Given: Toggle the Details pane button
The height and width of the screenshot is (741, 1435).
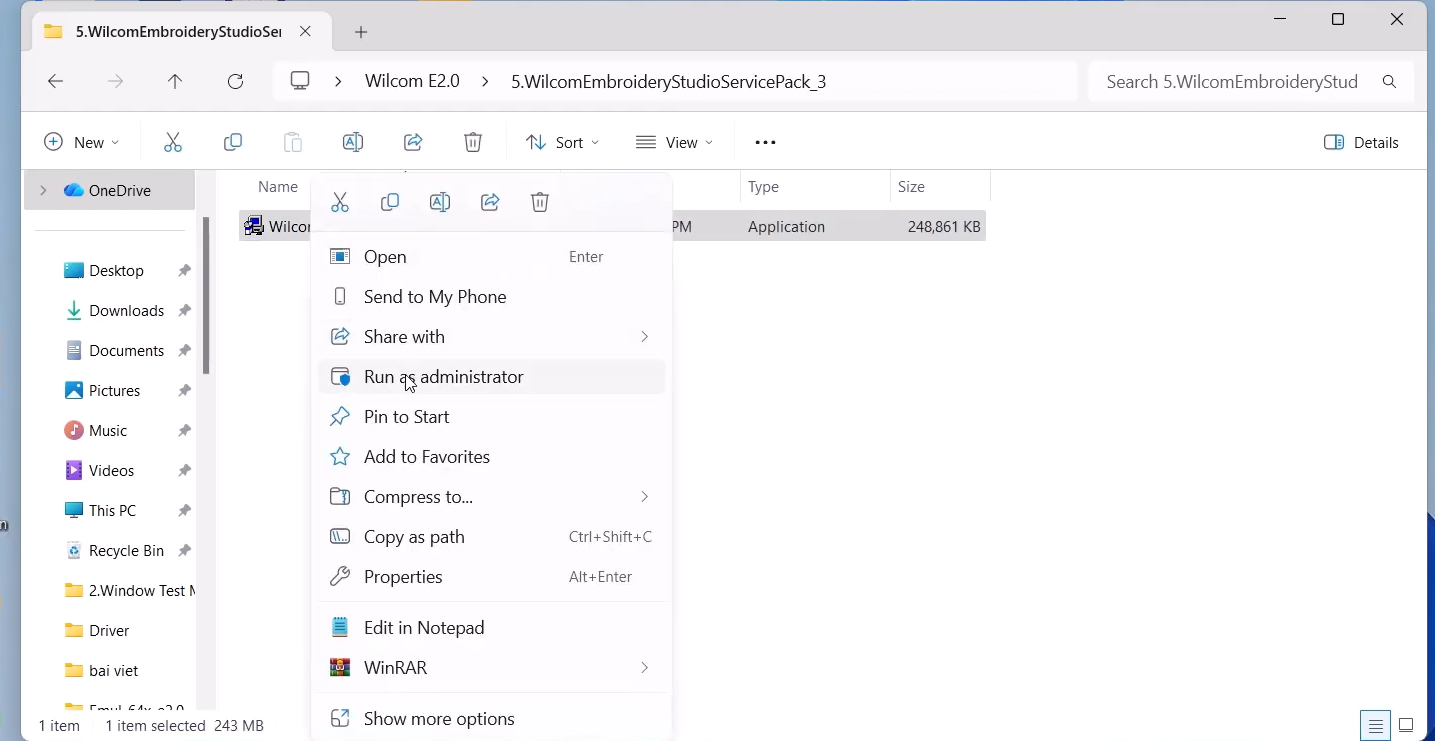Looking at the screenshot, I should 1361,143.
